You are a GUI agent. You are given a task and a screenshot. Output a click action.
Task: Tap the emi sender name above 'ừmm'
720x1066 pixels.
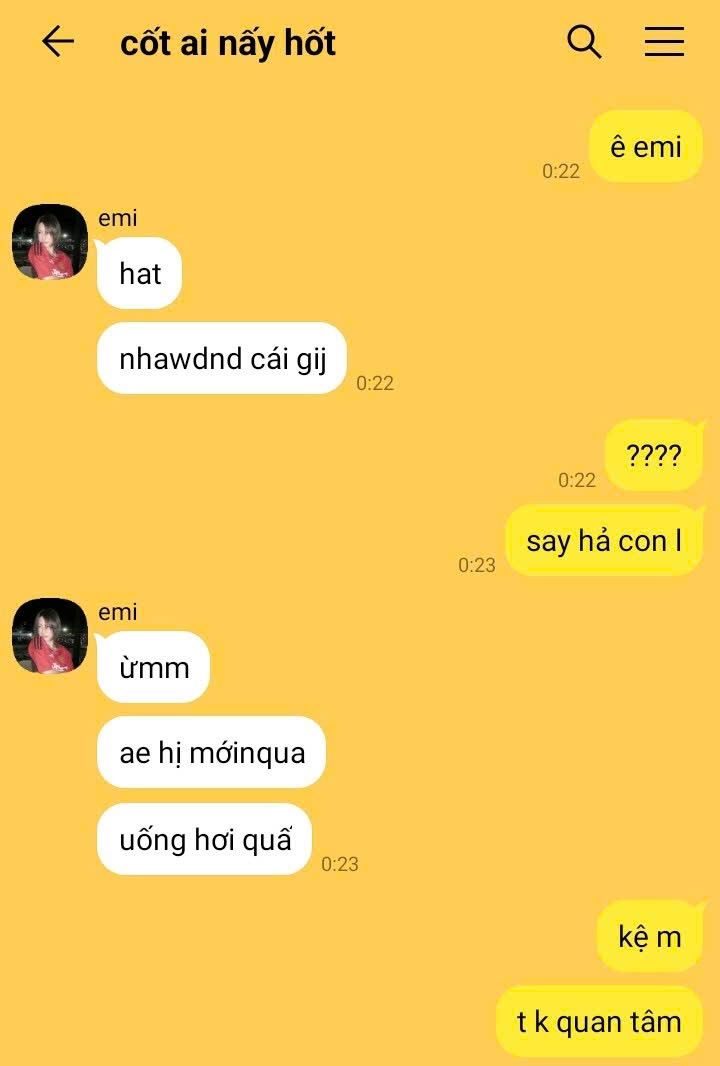coord(118,612)
